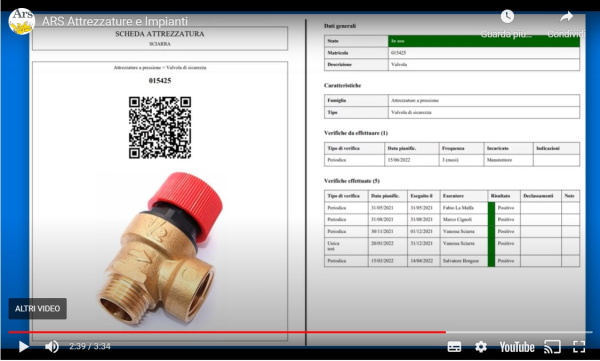
Task: Click the green 'In uso' status cell
Action: (484, 41)
